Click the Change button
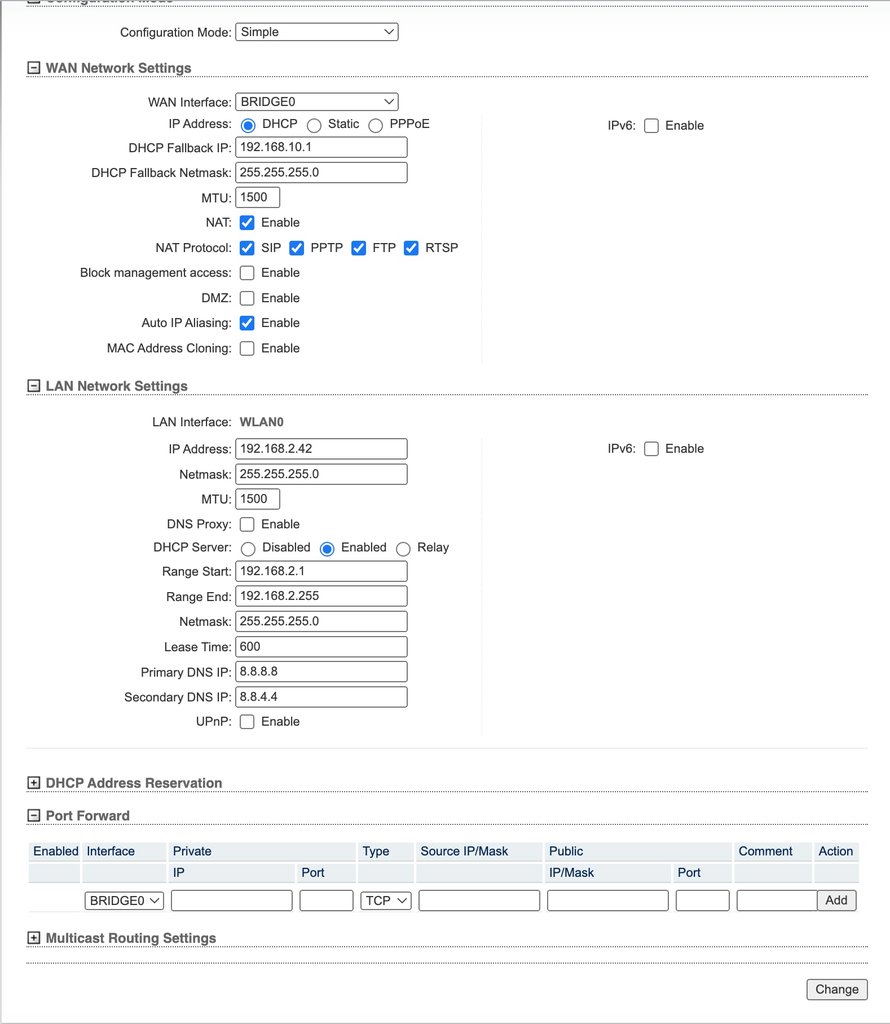The image size is (890, 1024). (836, 989)
